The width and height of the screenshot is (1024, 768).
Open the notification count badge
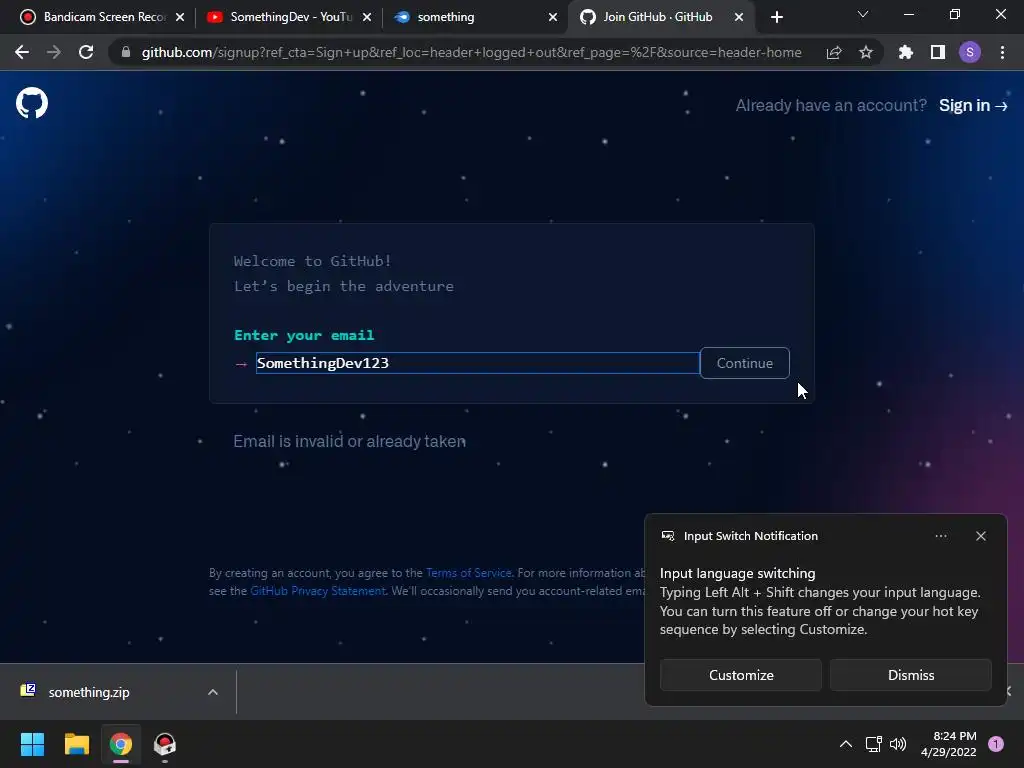click(996, 744)
